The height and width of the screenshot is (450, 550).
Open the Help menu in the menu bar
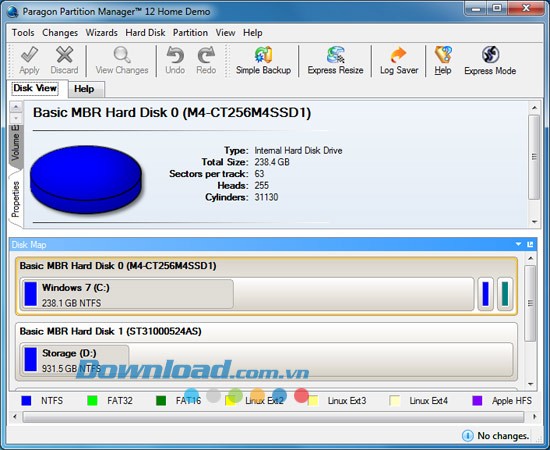pyautogui.click(x=253, y=33)
